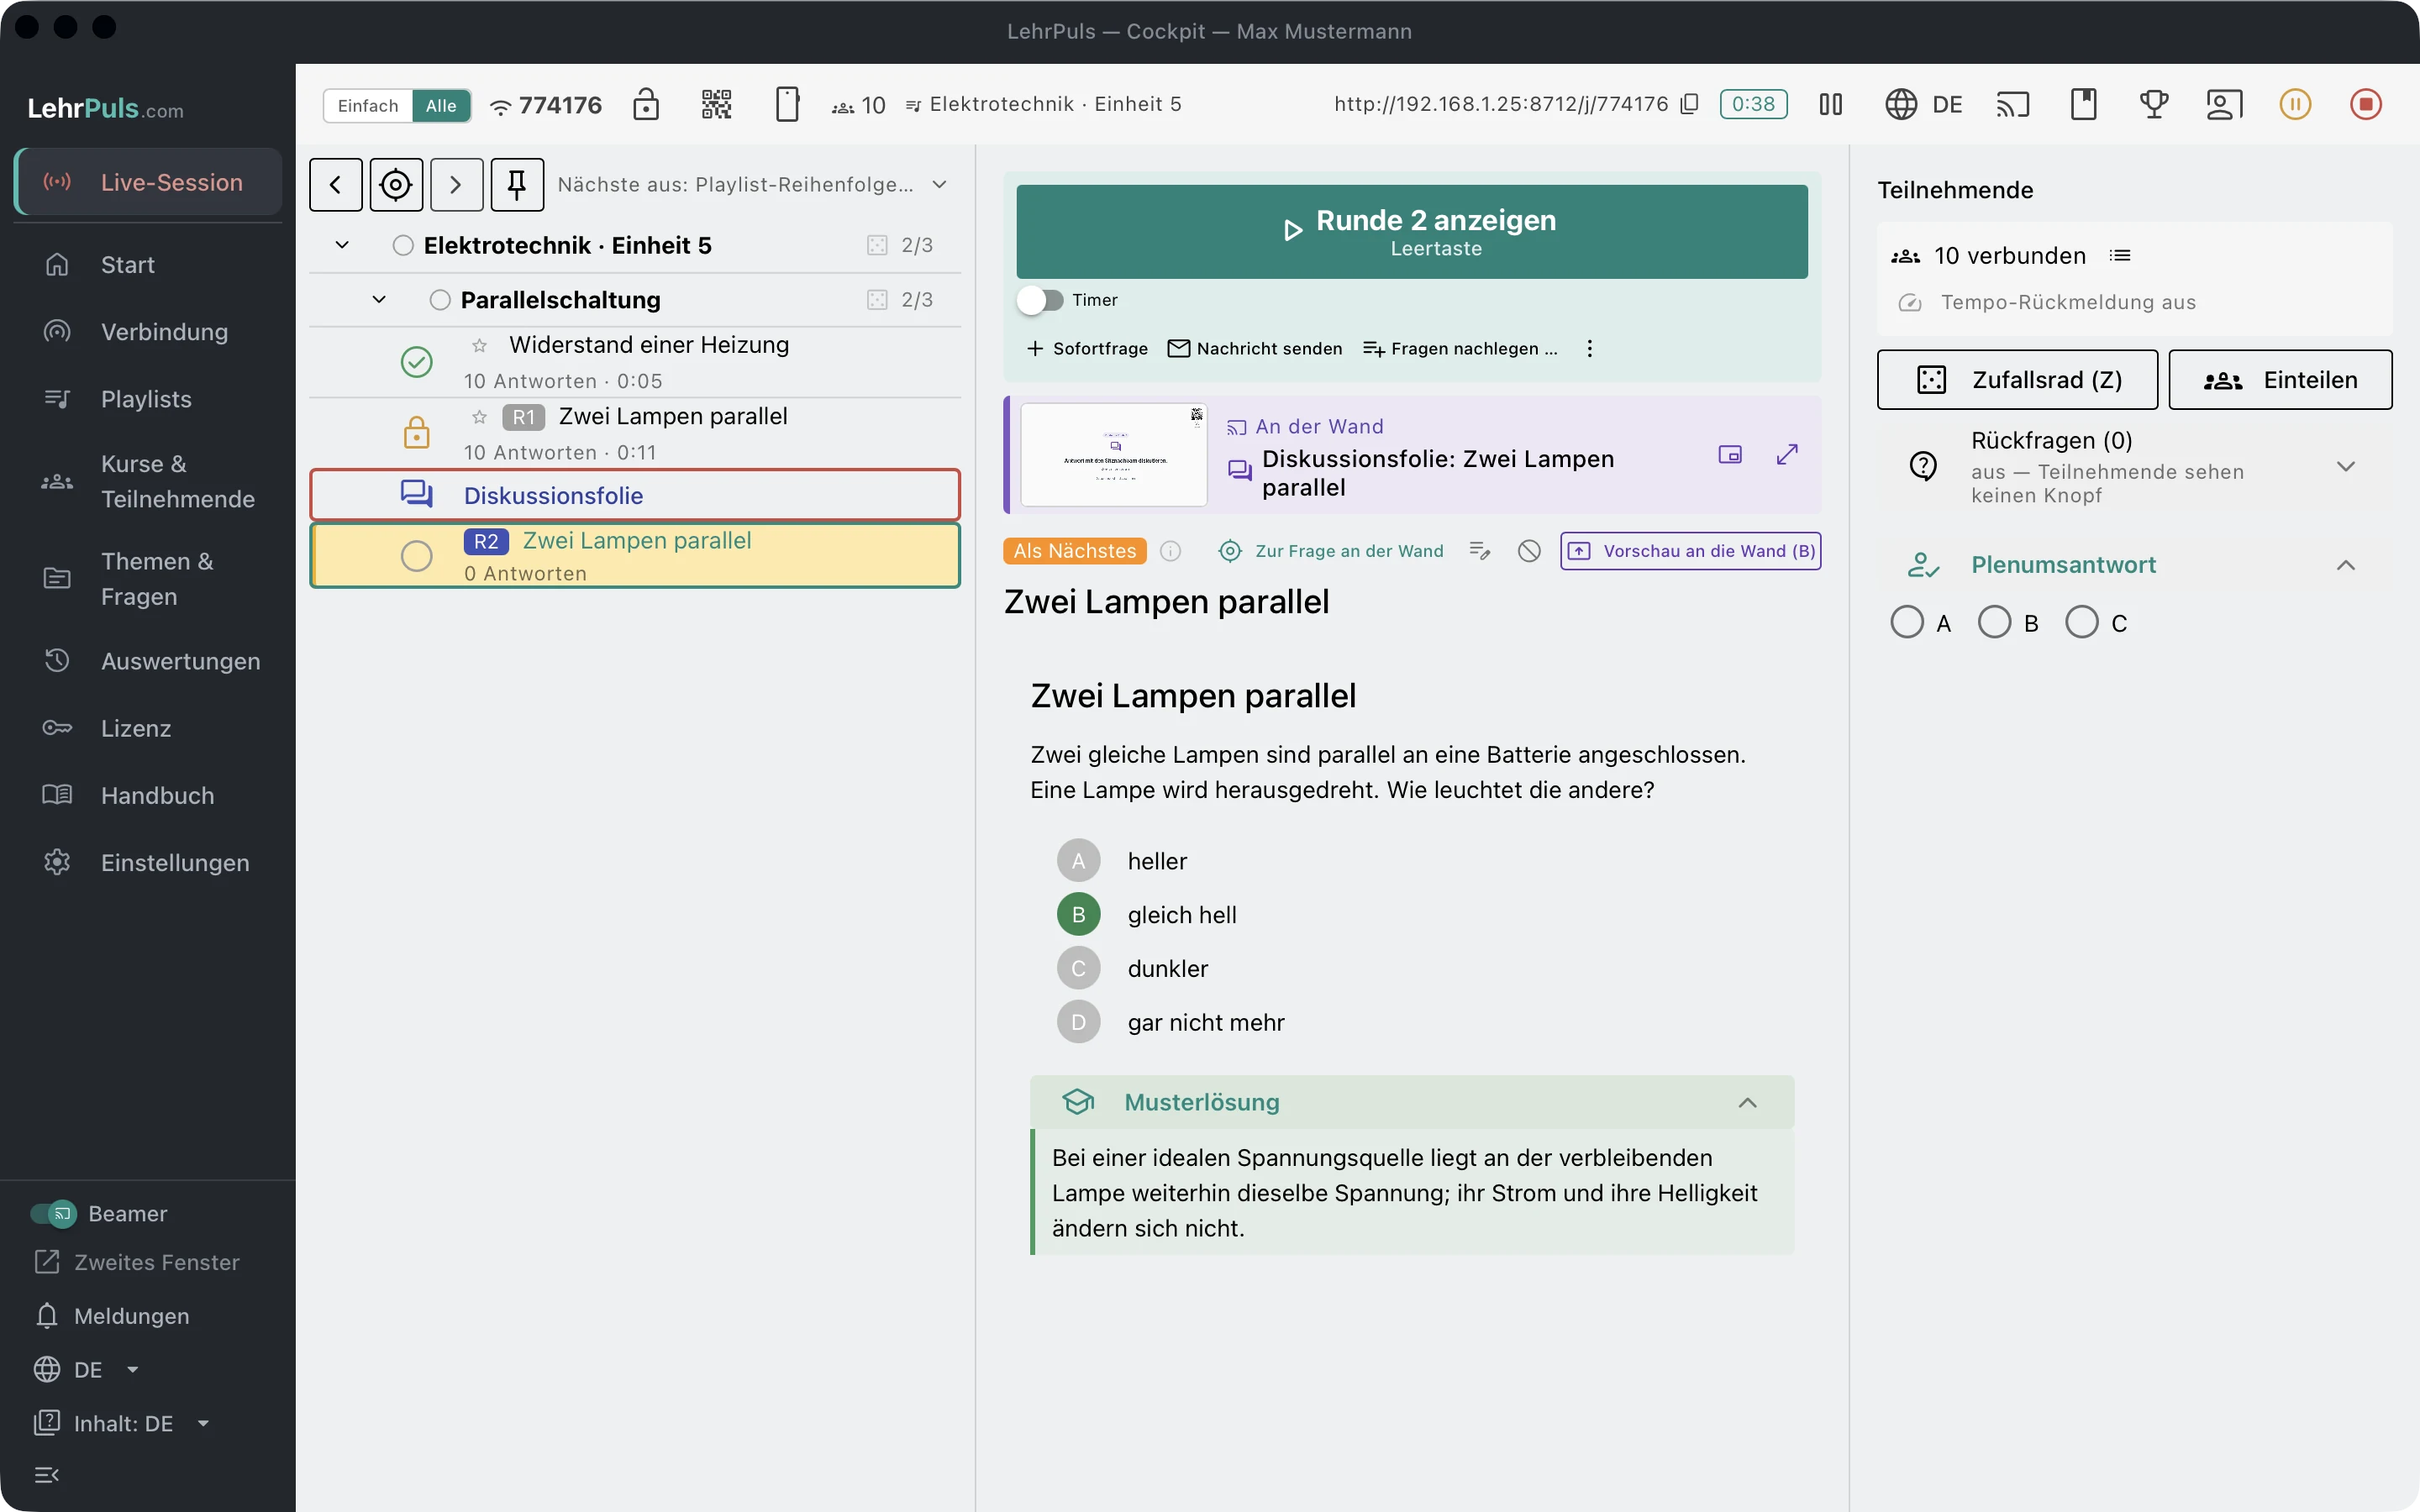Click Vorschau an die Wand (B)
The height and width of the screenshot is (1512, 2420).
tap(1690, 551)
